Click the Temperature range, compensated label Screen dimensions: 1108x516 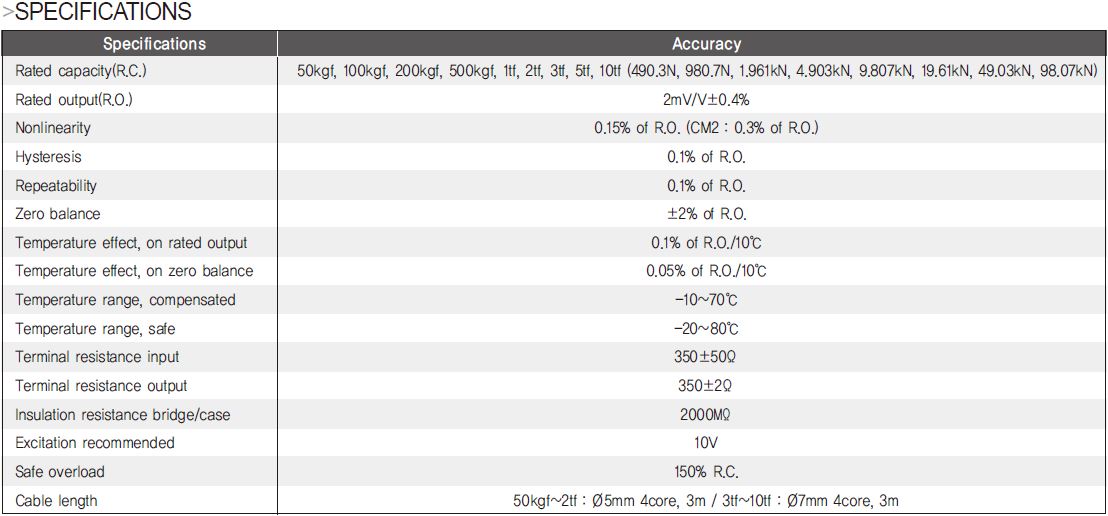click(125, 300)
